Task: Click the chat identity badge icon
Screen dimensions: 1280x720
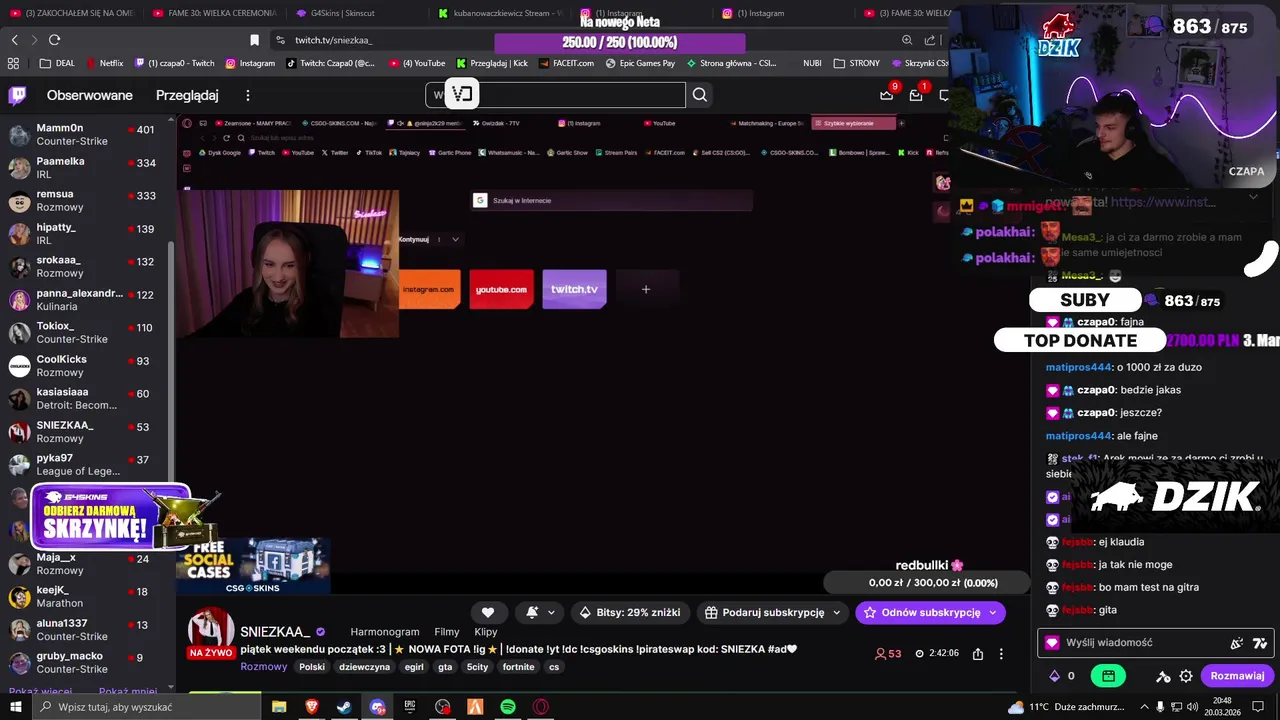Action: [x=1052, y=643]
